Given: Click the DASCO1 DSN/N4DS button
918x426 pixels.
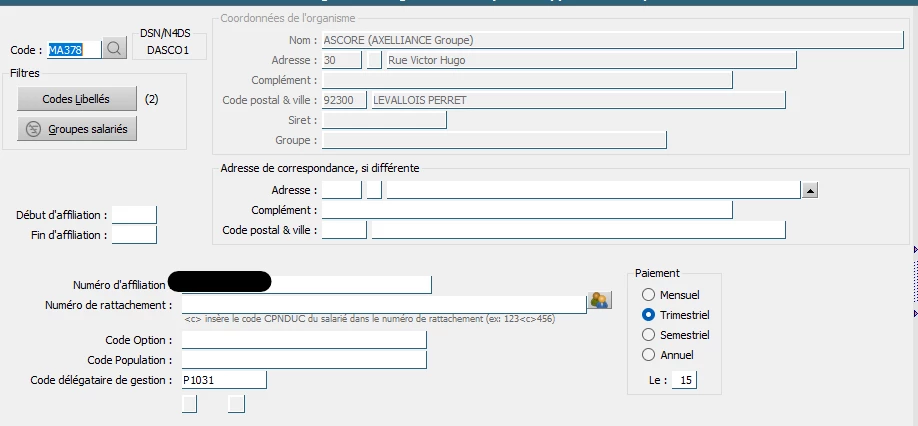Looking at the screenshot, I should (x=169, y=50).
